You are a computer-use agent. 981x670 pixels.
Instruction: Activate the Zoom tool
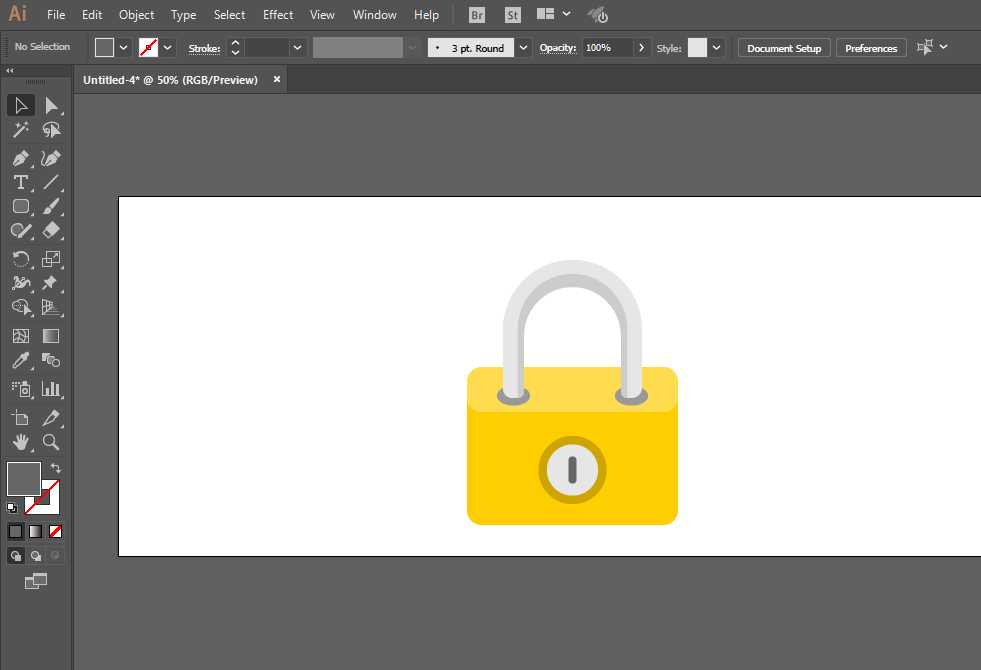coord(51,441)
